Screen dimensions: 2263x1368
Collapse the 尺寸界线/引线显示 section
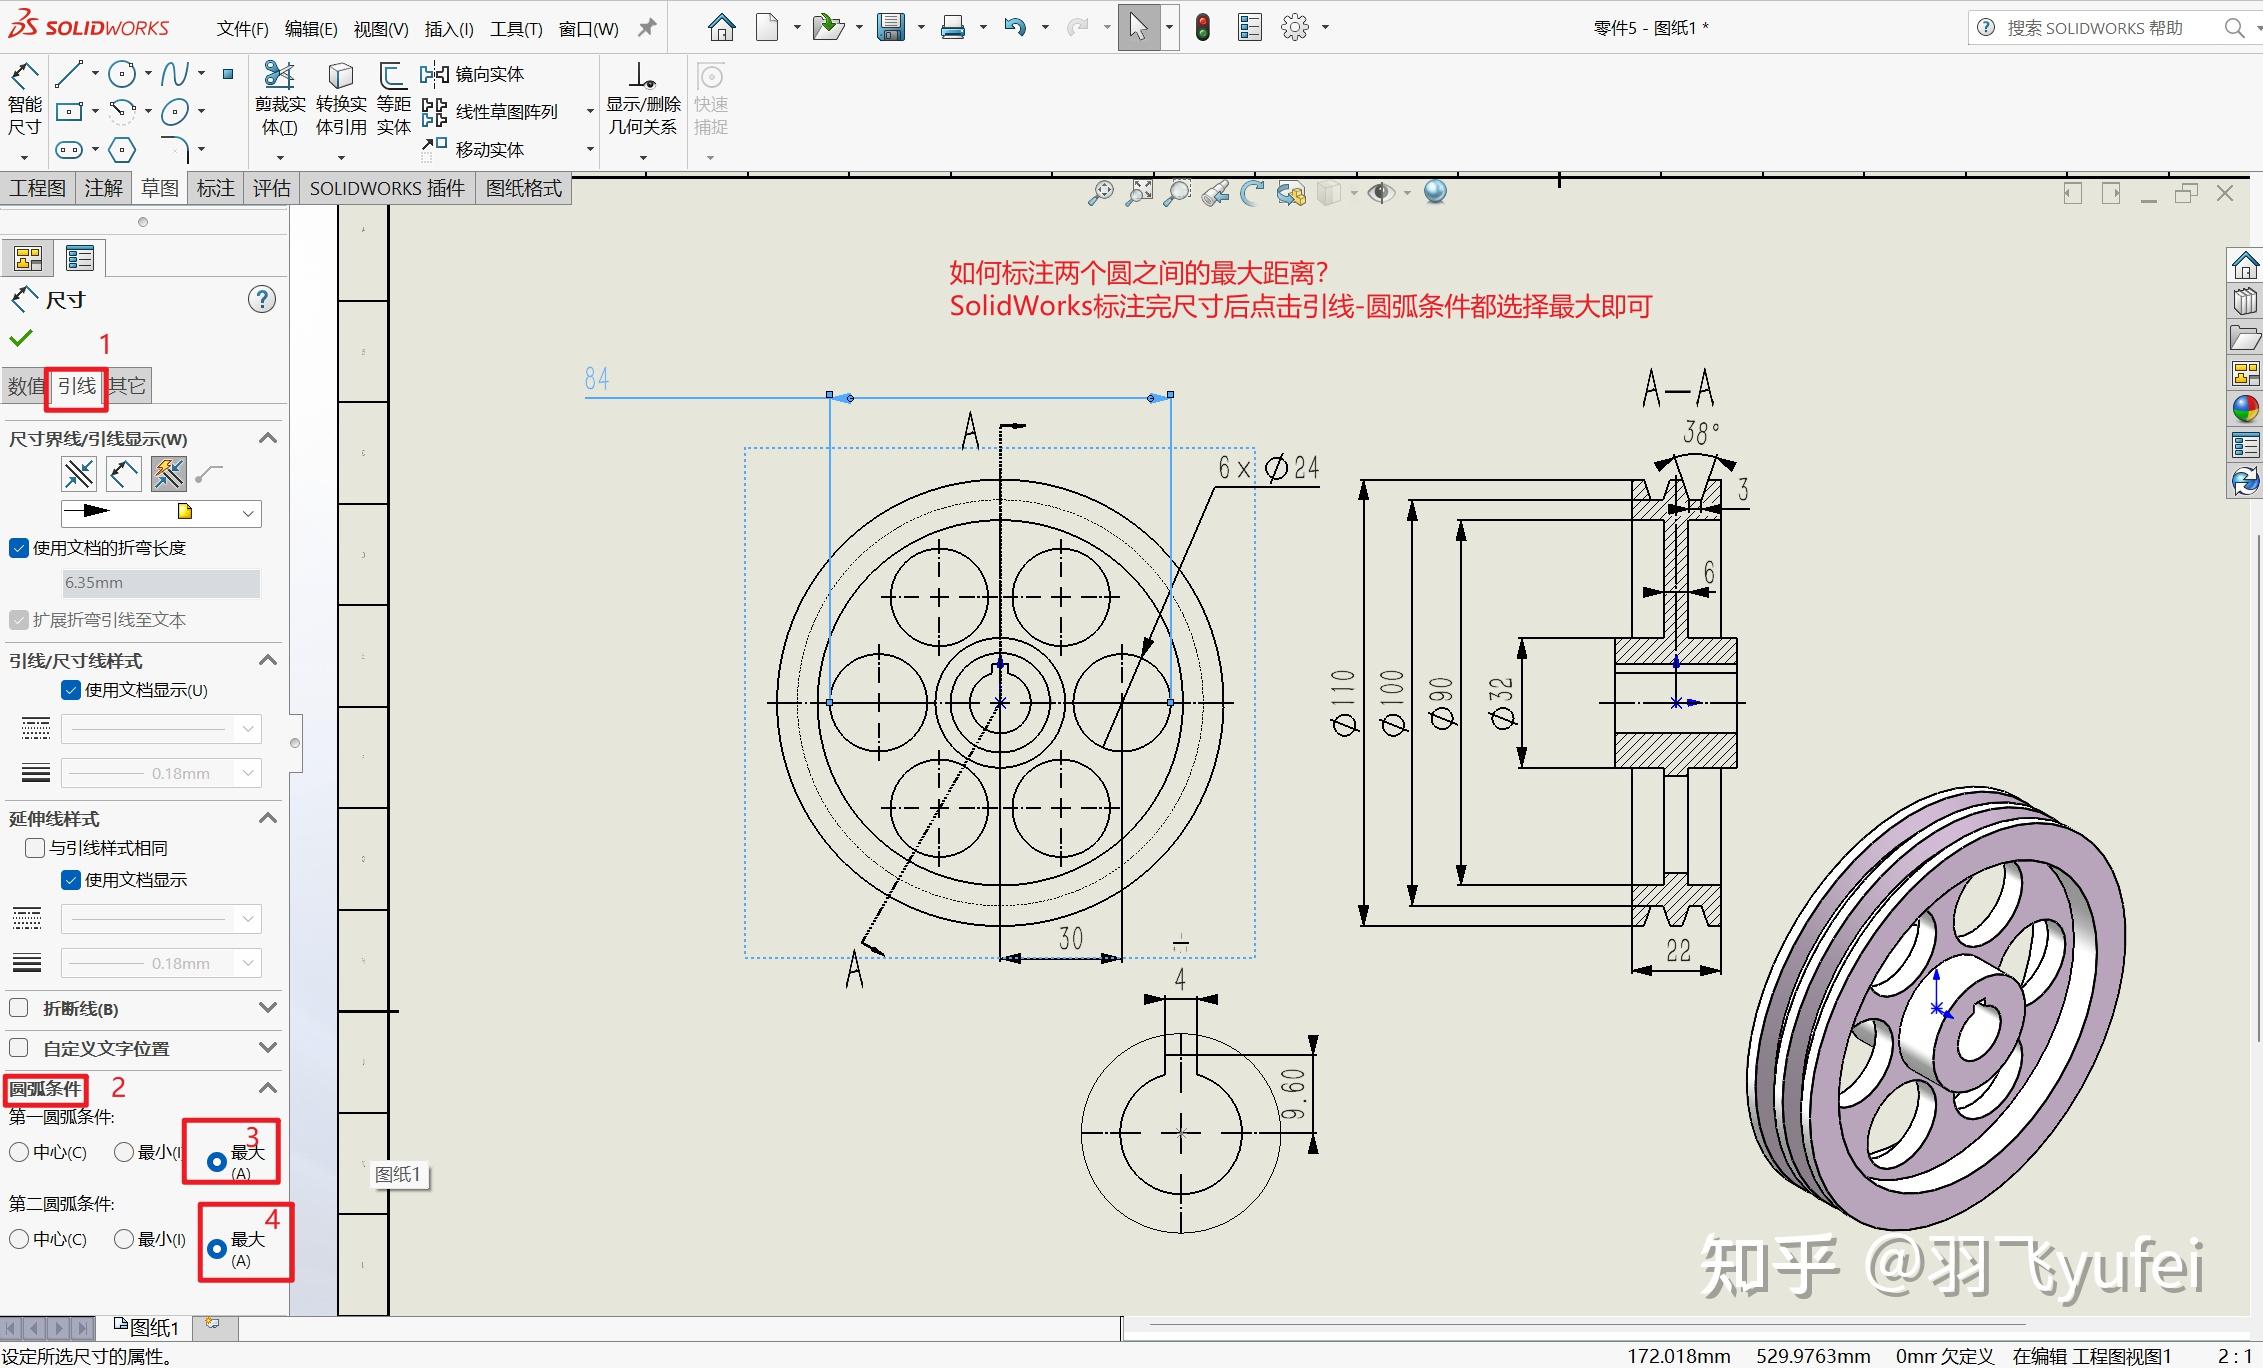click(x=267, y=438)
